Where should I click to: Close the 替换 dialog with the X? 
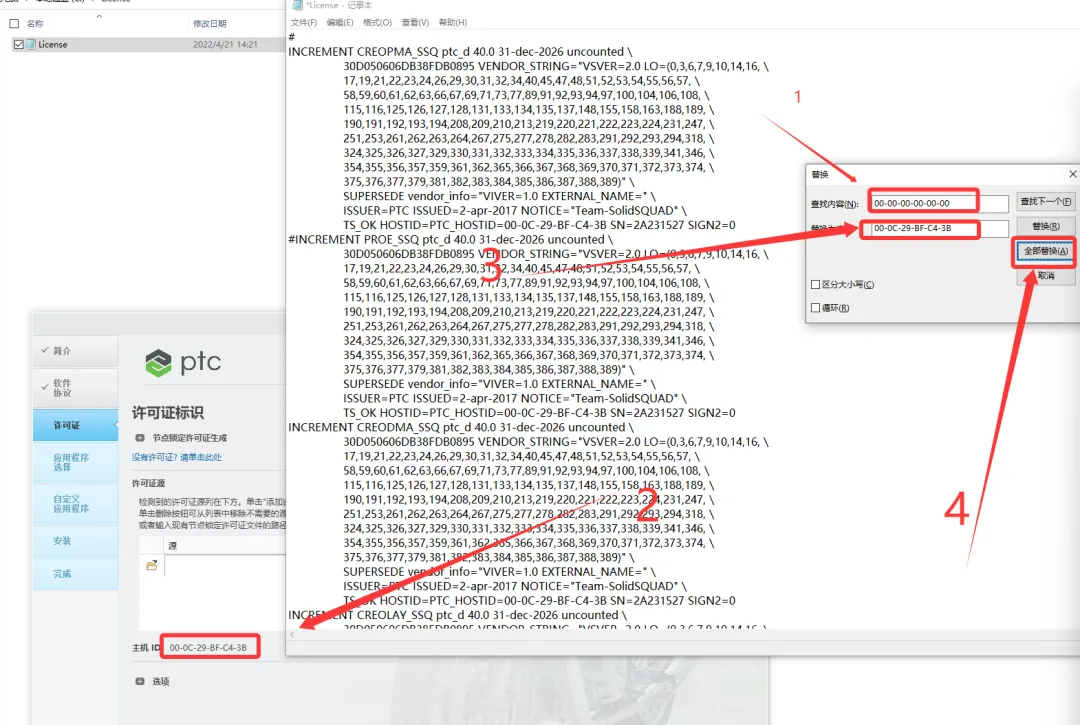pos(1072,174)
